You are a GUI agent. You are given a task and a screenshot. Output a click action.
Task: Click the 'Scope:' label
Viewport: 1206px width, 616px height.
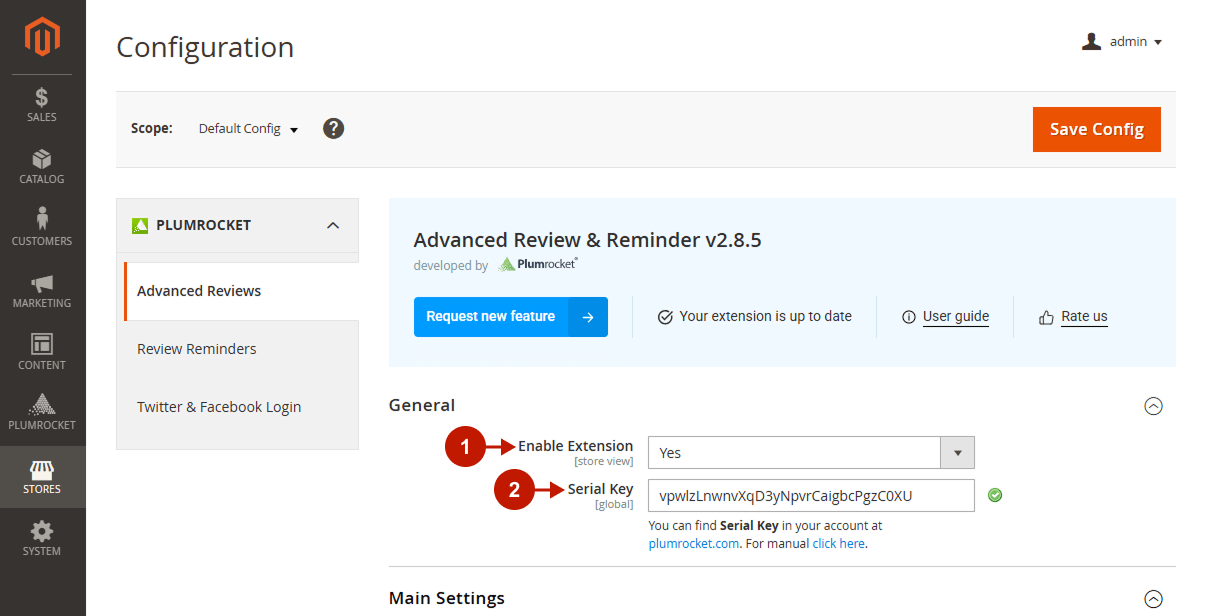point(152,129)
